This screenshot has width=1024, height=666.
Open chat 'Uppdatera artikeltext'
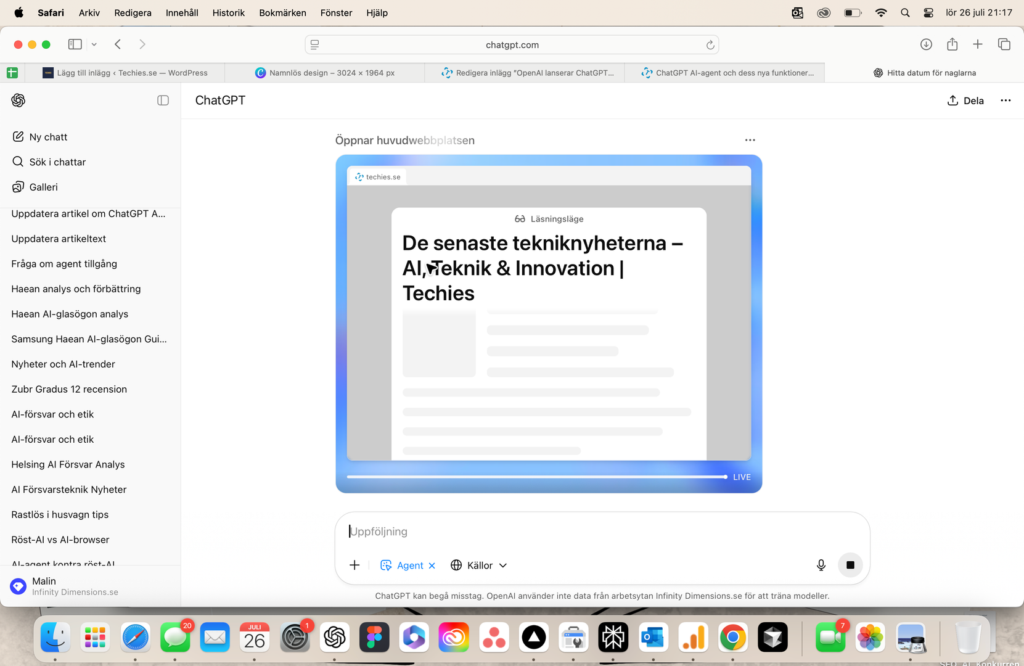tap(59, 239)
